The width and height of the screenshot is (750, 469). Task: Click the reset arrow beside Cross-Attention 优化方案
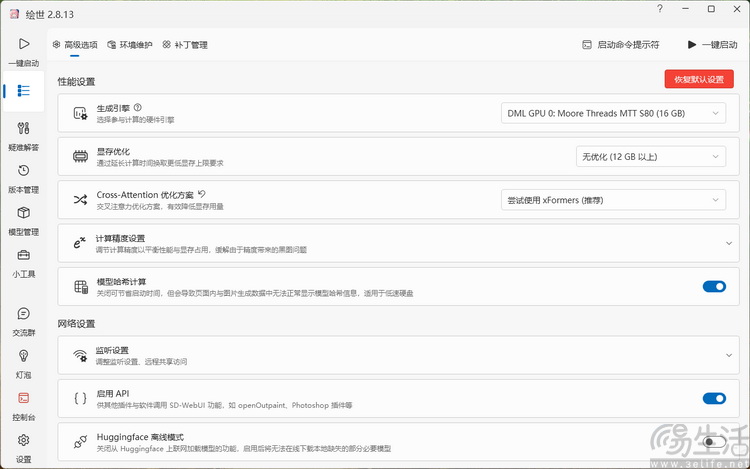tap(201, 194)
